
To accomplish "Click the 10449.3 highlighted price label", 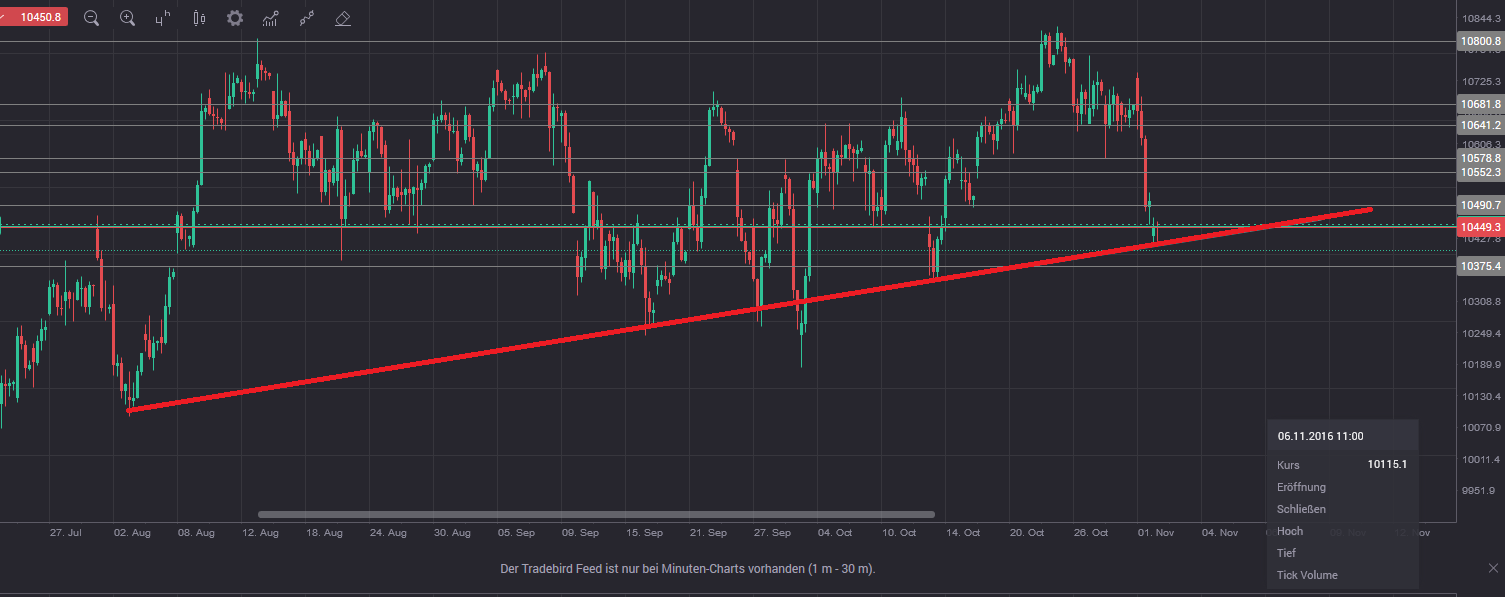I will tap(1480, 227).
